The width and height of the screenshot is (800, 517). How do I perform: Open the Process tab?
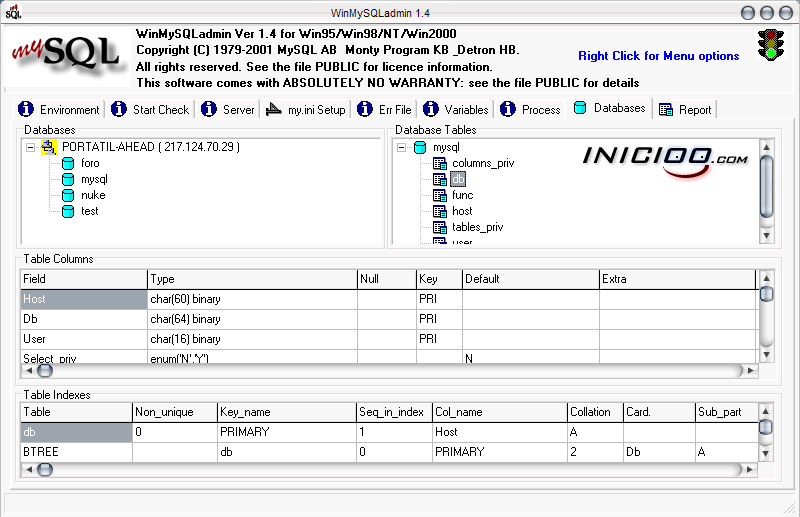(x=530, y=109)
